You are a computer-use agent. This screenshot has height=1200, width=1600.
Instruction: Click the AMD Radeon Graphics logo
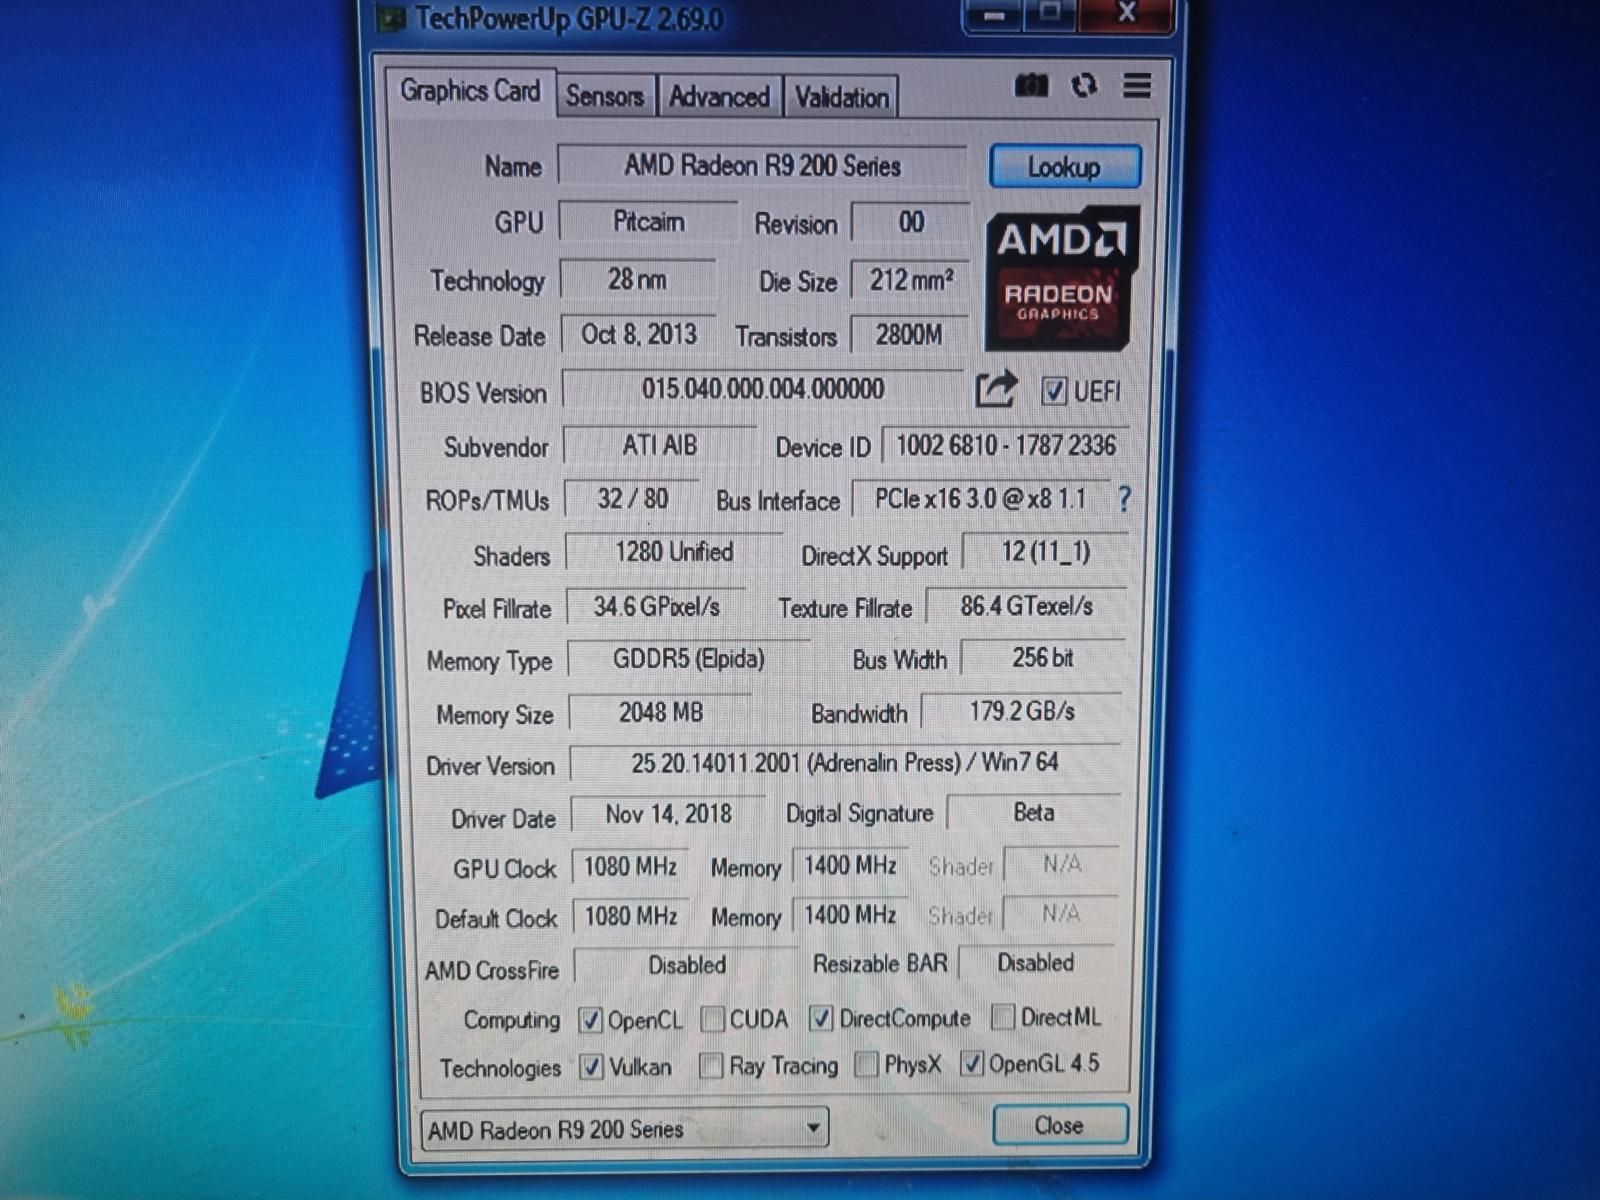click(1062, 277)
